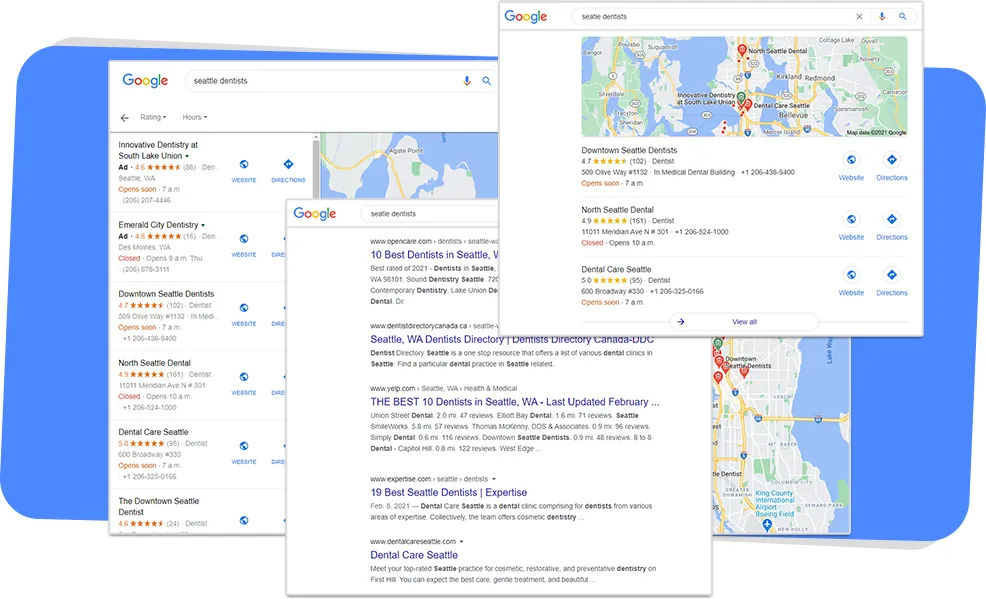
Task: Clear the search with the X in the local pack window
Action: pyautogui.click(x=860, y=17)
